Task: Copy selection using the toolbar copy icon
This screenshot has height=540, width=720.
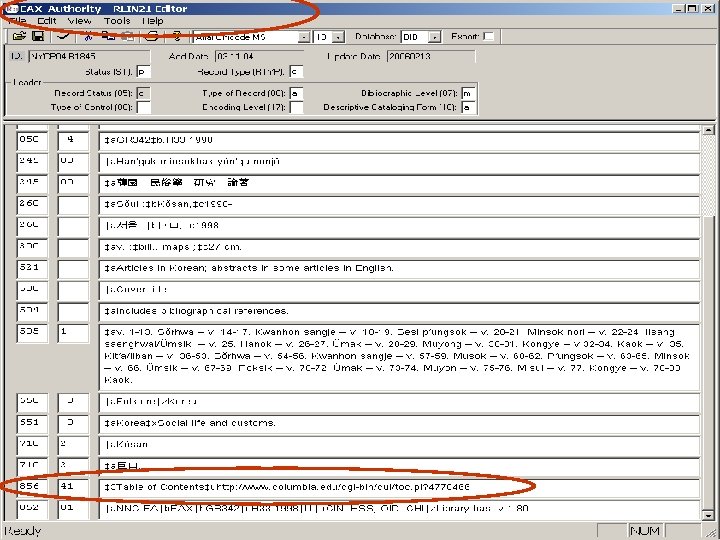Action: (x=108, y=36)
